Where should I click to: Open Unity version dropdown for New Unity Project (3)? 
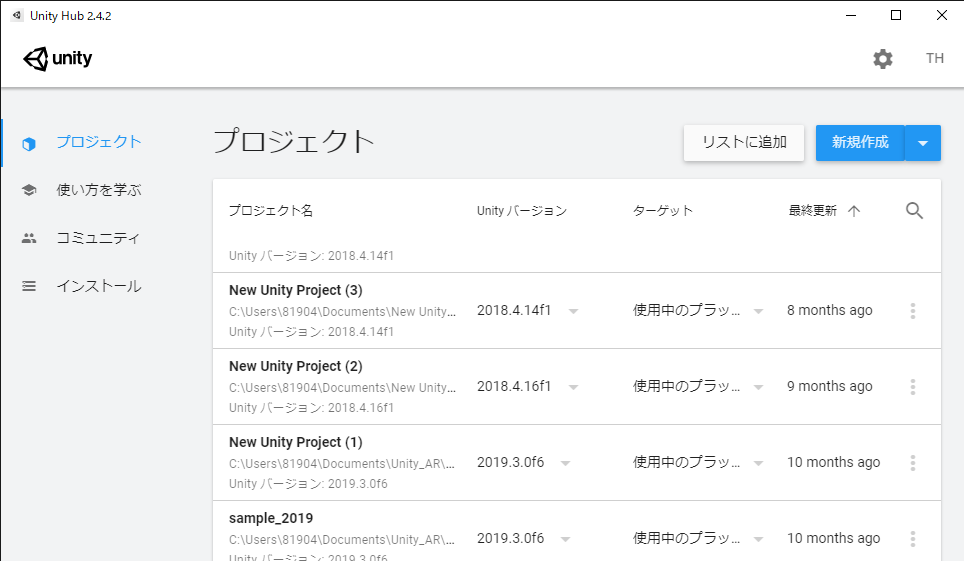(573, 311)
